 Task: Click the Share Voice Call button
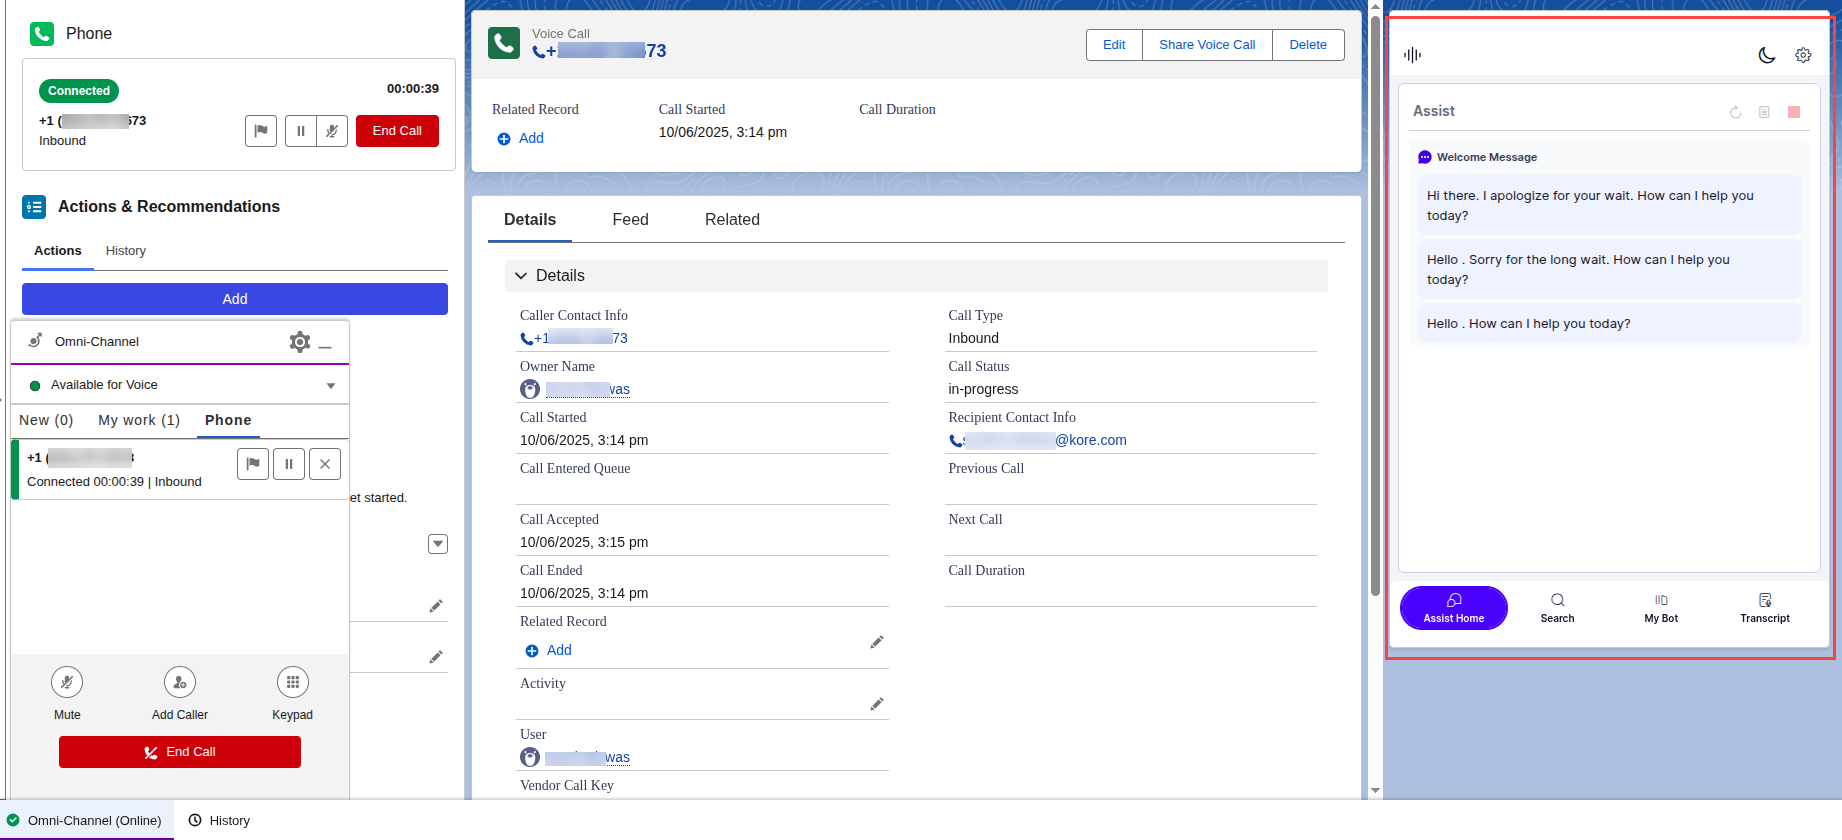coord(1207,45)
